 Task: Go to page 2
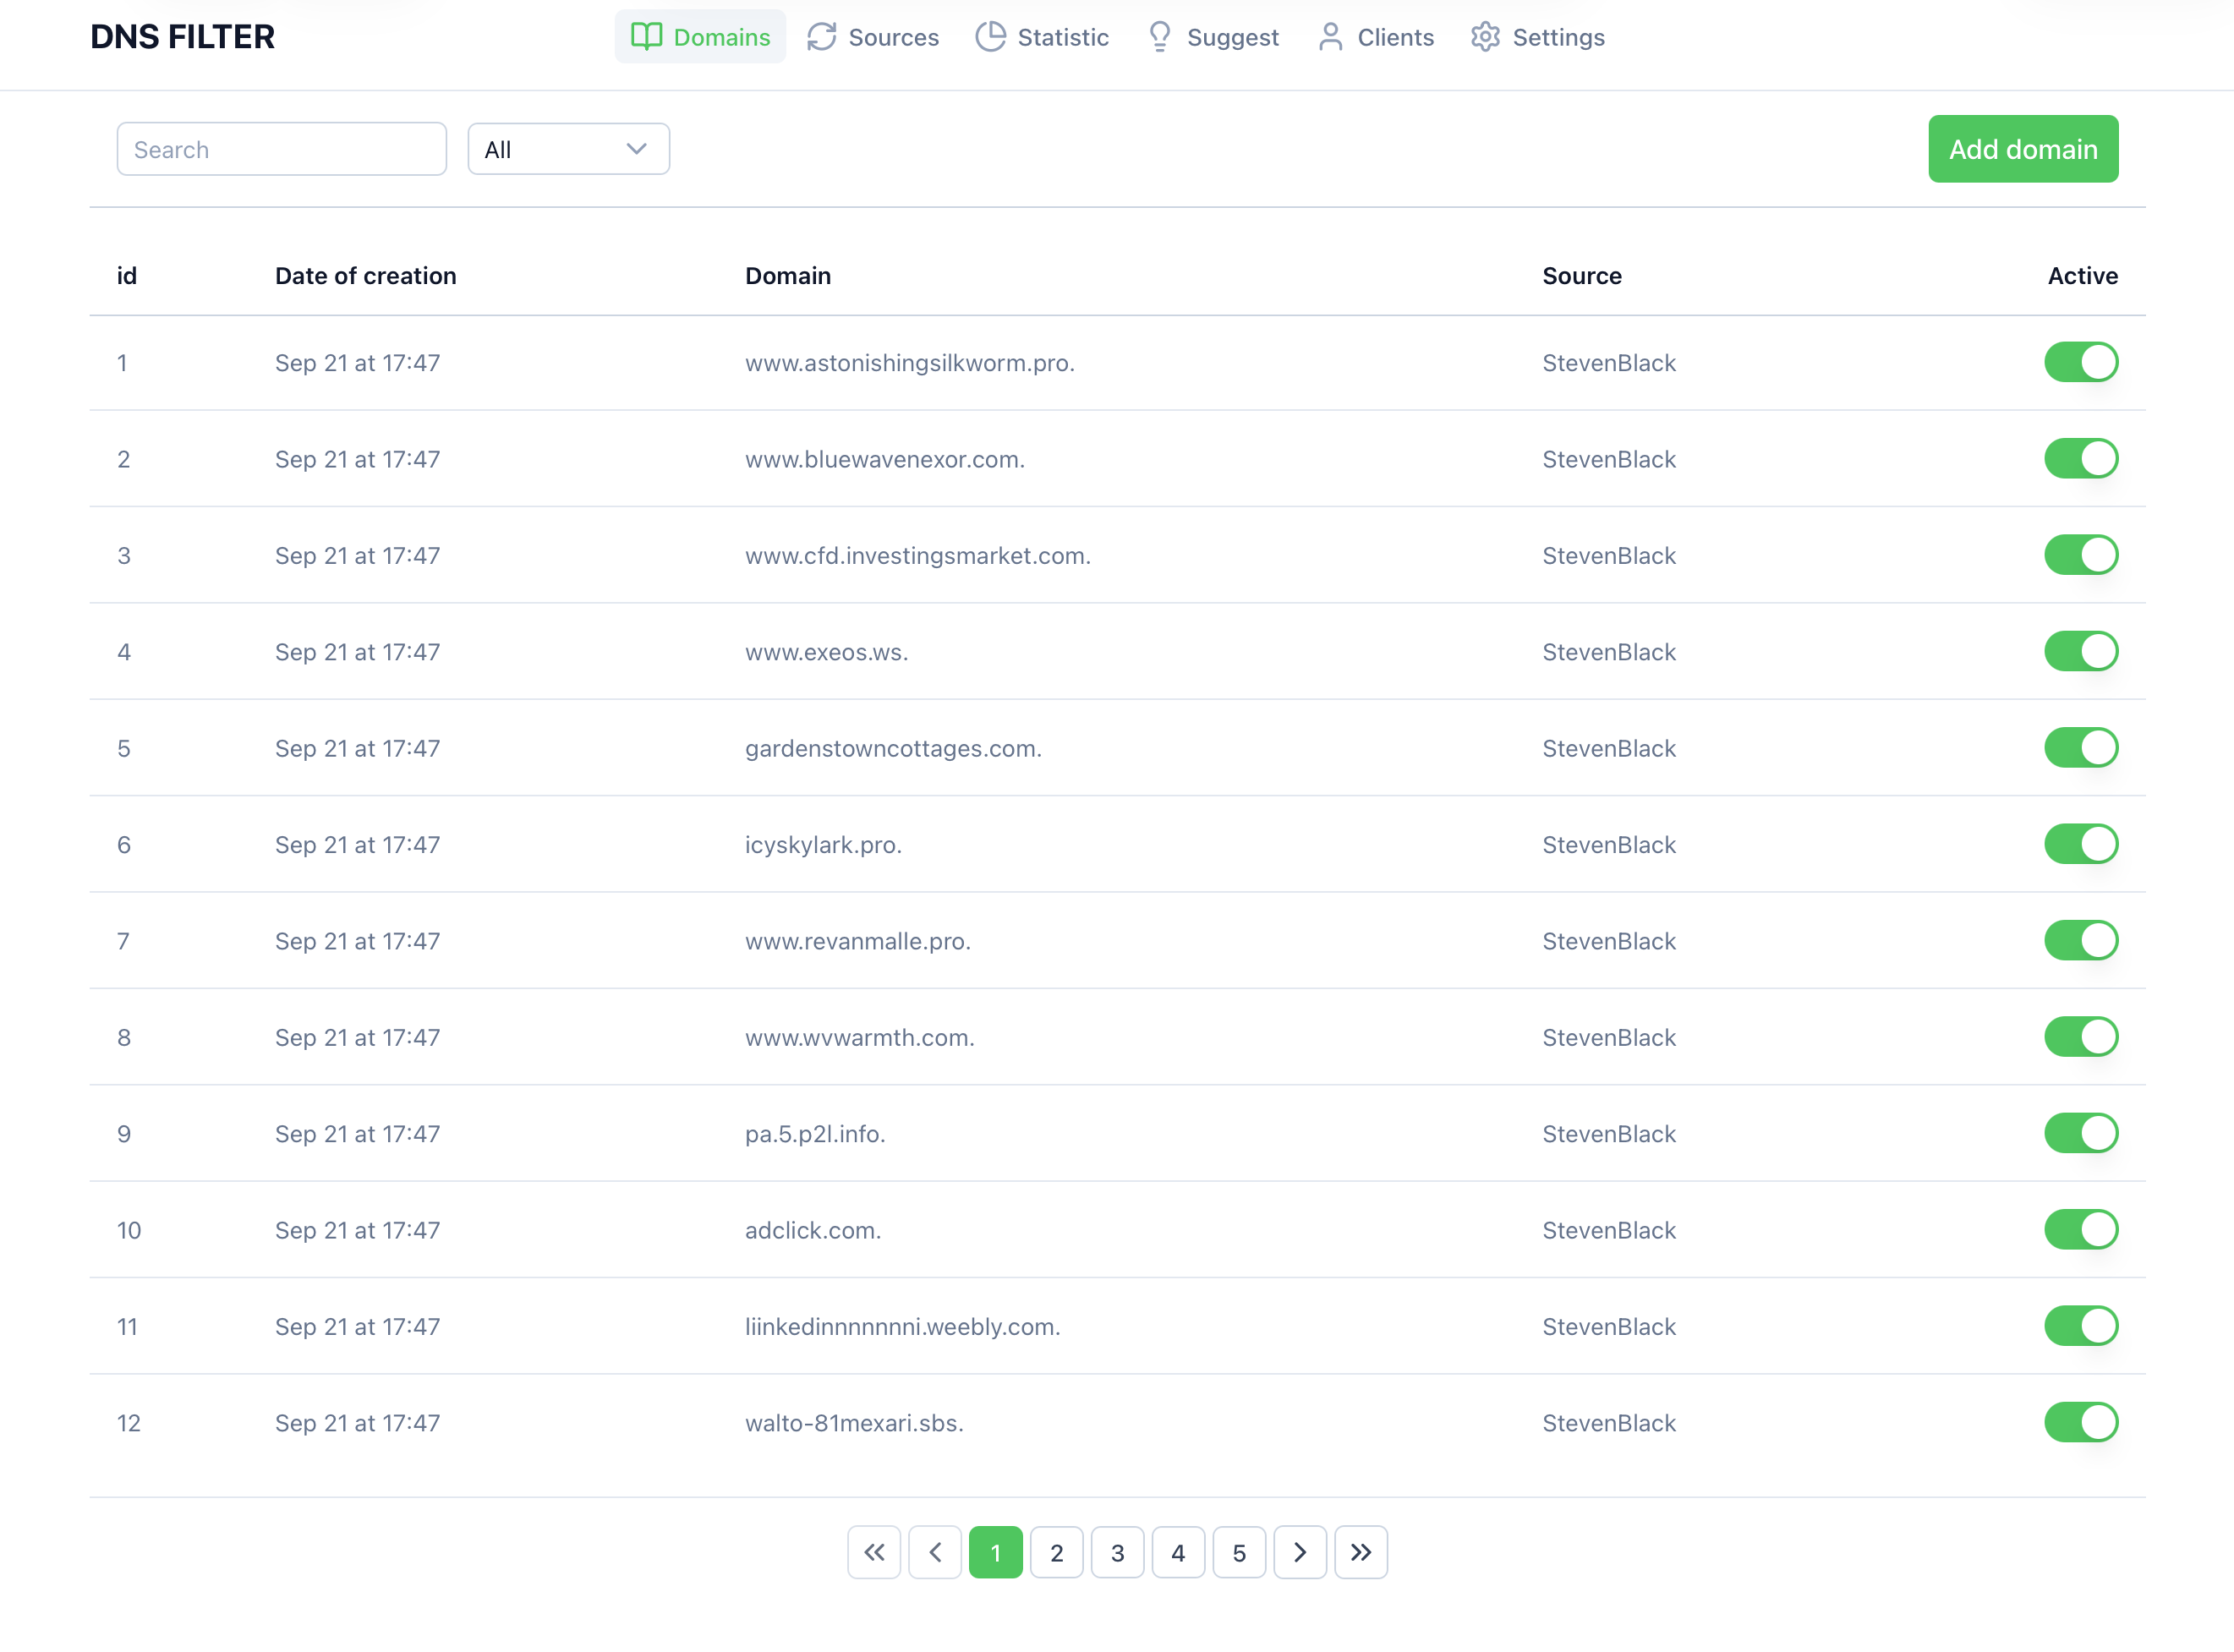click(x=1057, y=1552)
